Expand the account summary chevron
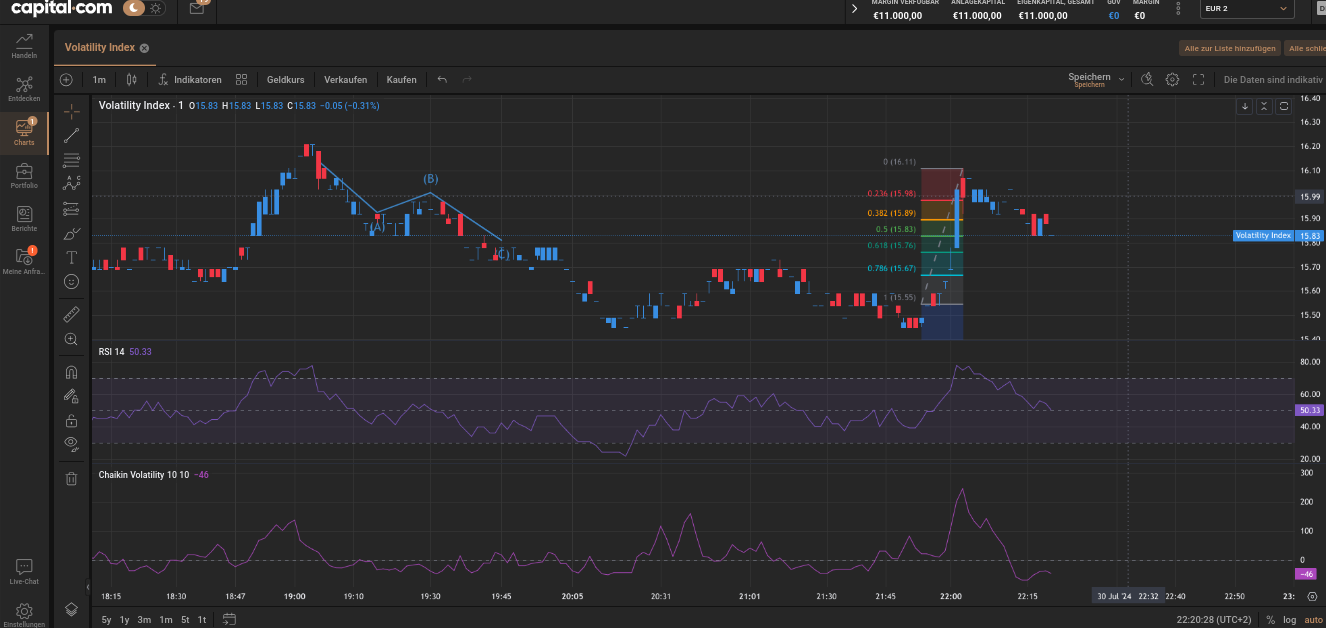Screen dimensions: 1326x628 click(853, 9)
